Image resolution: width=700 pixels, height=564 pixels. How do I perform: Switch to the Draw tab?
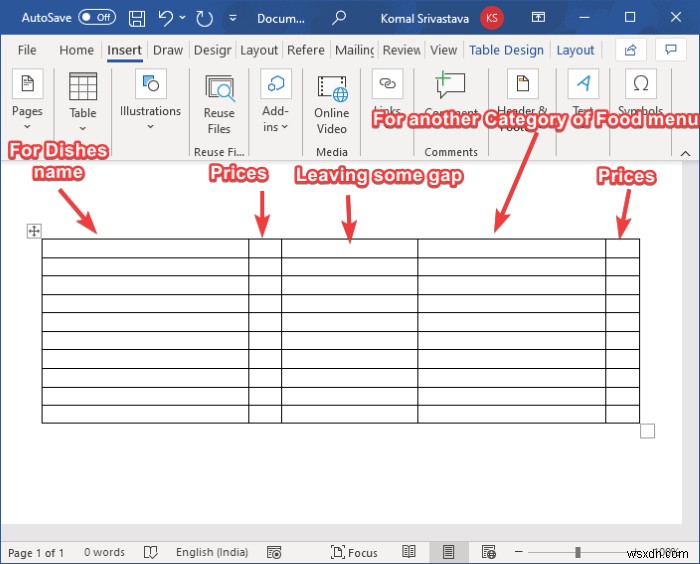[168, 50]
